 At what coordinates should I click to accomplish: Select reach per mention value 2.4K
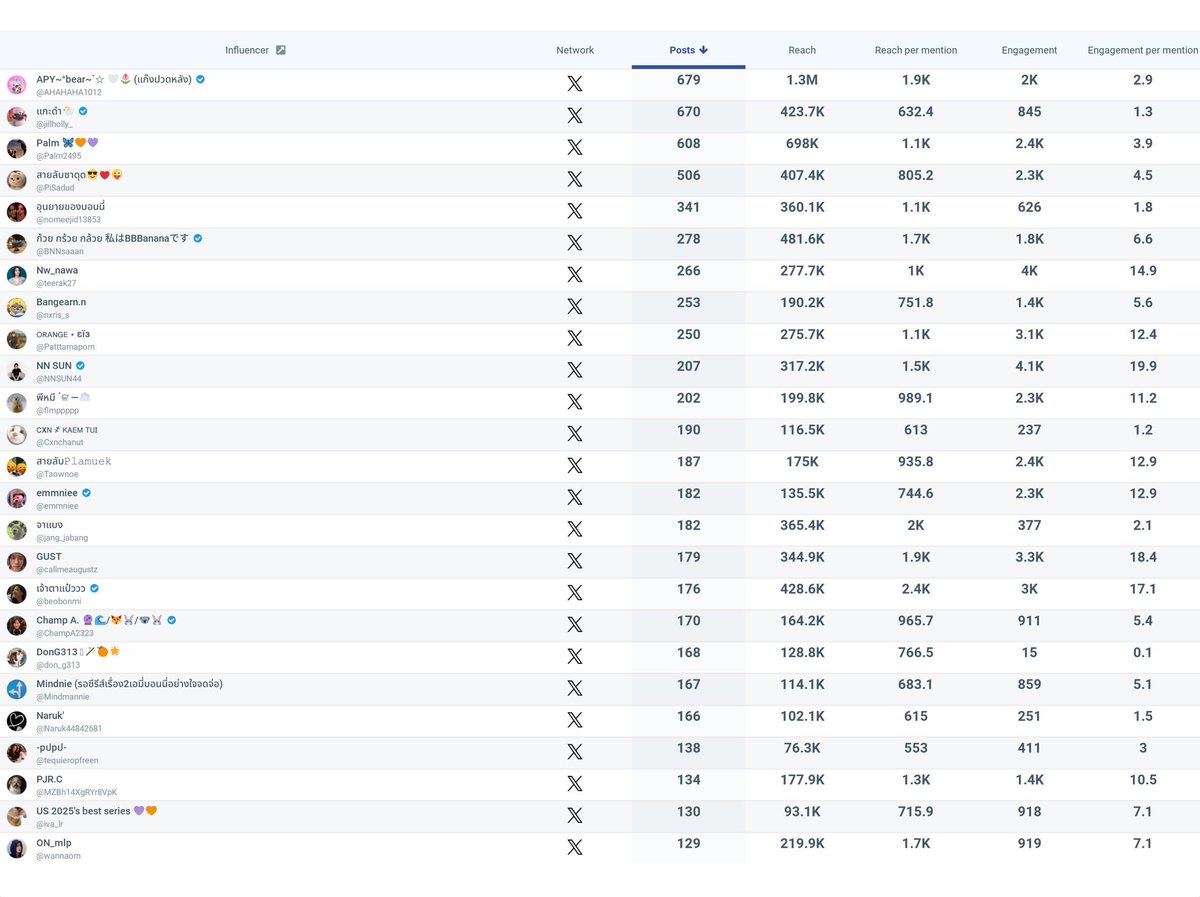point(916,589)
